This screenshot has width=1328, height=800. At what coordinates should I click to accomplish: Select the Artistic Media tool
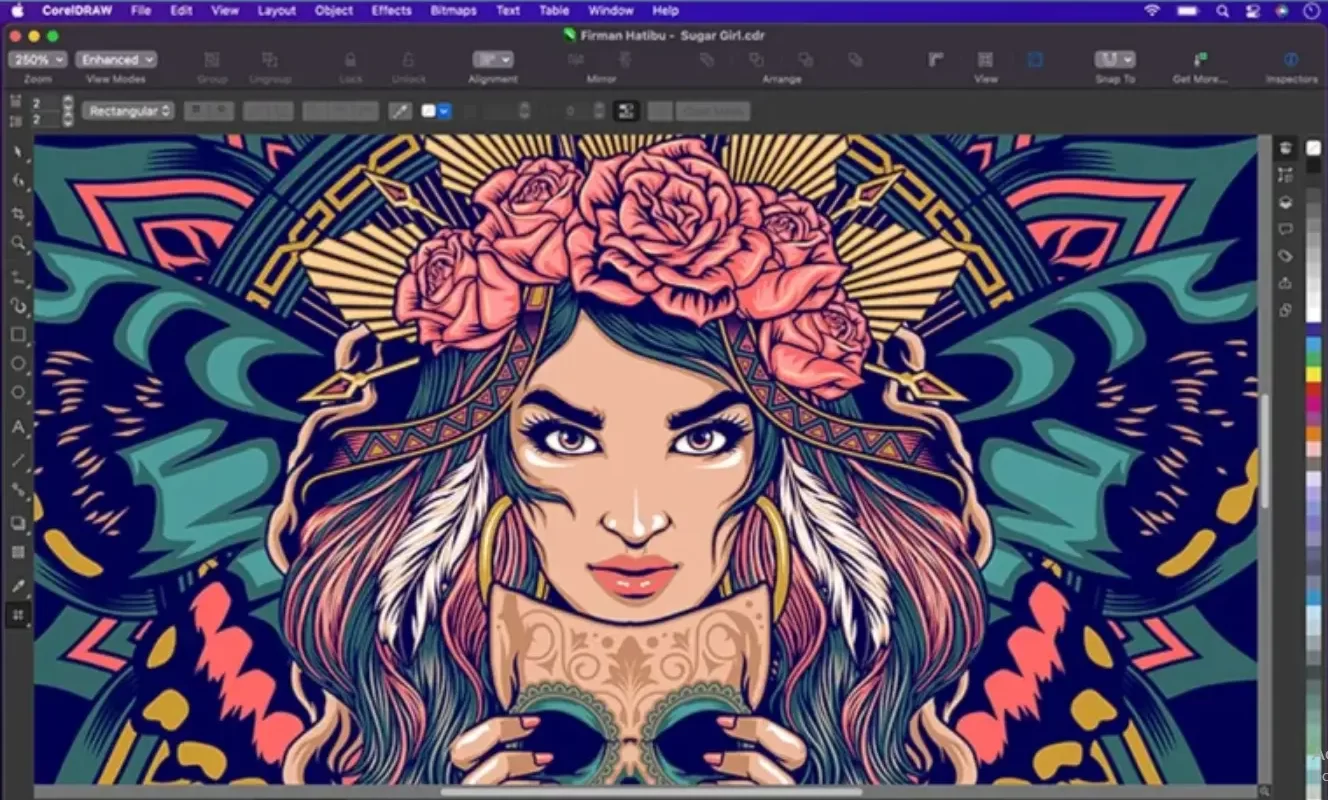point(18,305)
